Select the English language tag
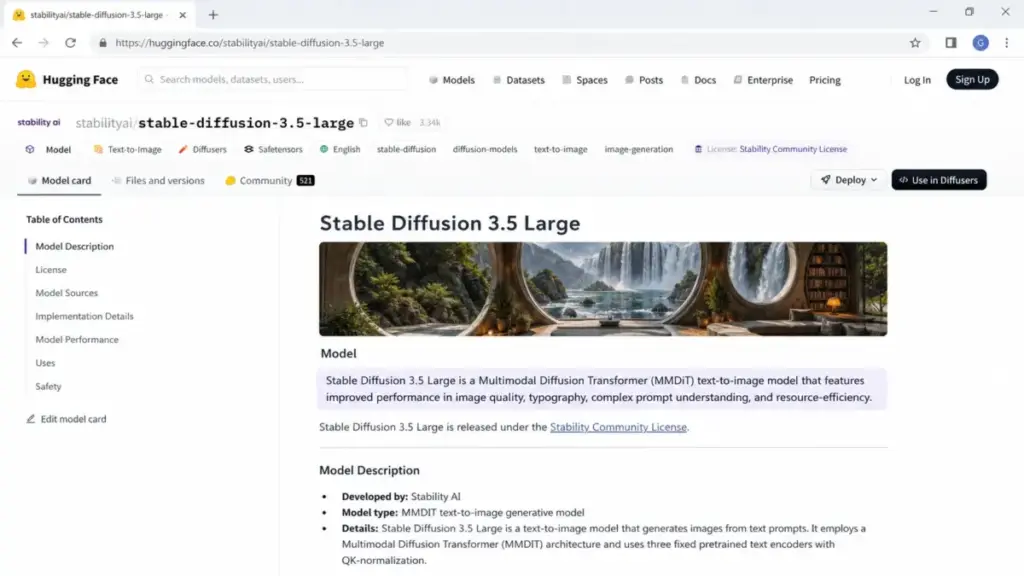Image resolution: width=1024 pixels, height=576 pixels. click(340, 149)
